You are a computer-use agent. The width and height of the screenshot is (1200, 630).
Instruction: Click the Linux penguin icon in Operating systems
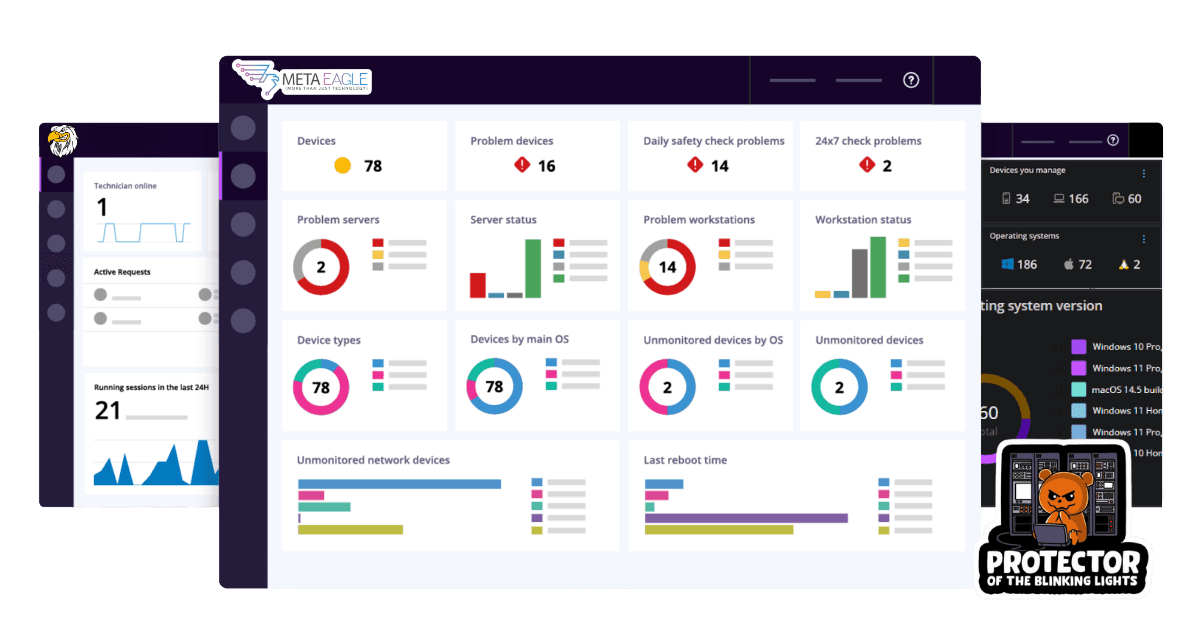click(x=1125, y=263)
